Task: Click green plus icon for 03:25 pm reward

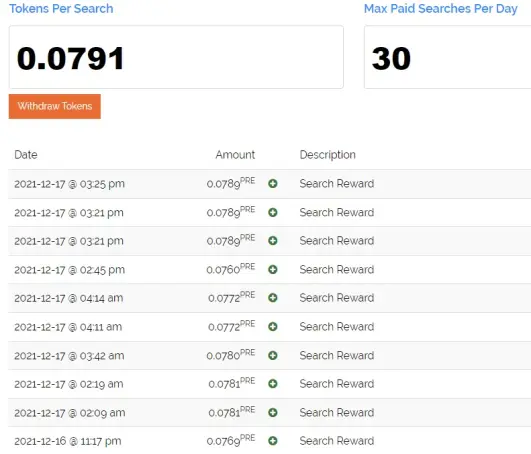Action: point(273,183)
